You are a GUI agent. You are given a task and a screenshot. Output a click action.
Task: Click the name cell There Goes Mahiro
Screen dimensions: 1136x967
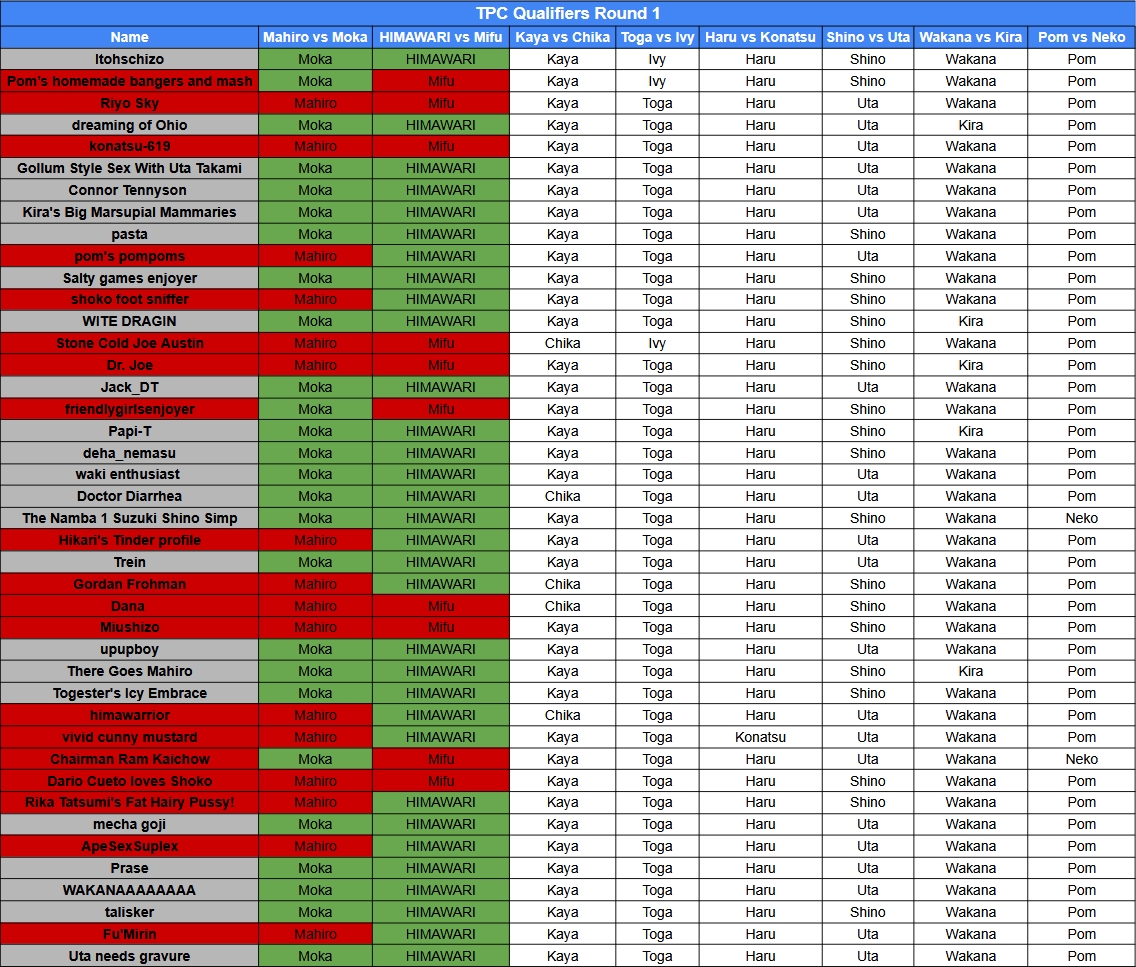click(x=130, y=671)
